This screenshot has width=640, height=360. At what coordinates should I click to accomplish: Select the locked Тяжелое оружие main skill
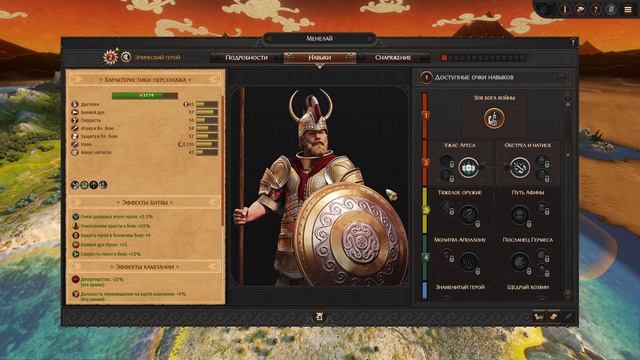(x=469, y=215)
